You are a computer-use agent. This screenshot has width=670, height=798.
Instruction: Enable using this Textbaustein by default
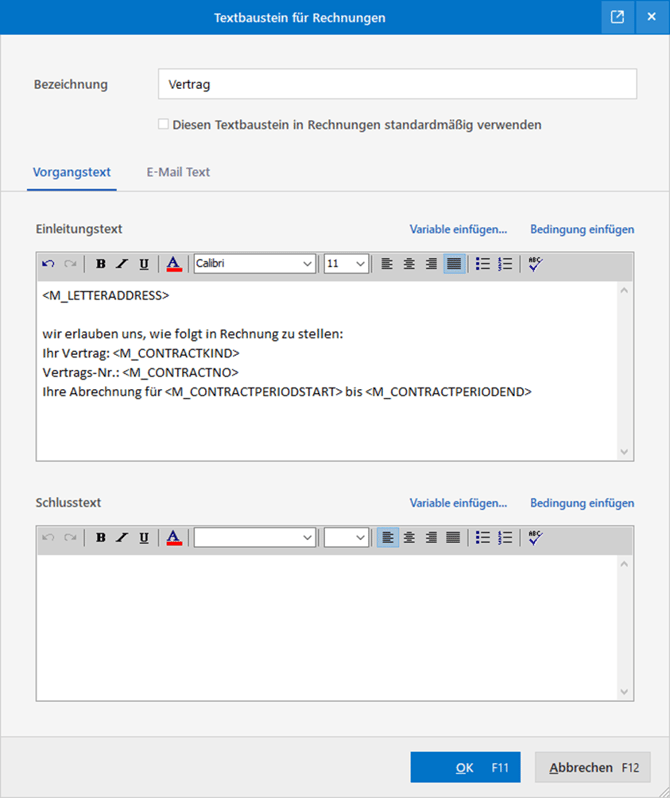pyautogui.click(x=163, y=125)
